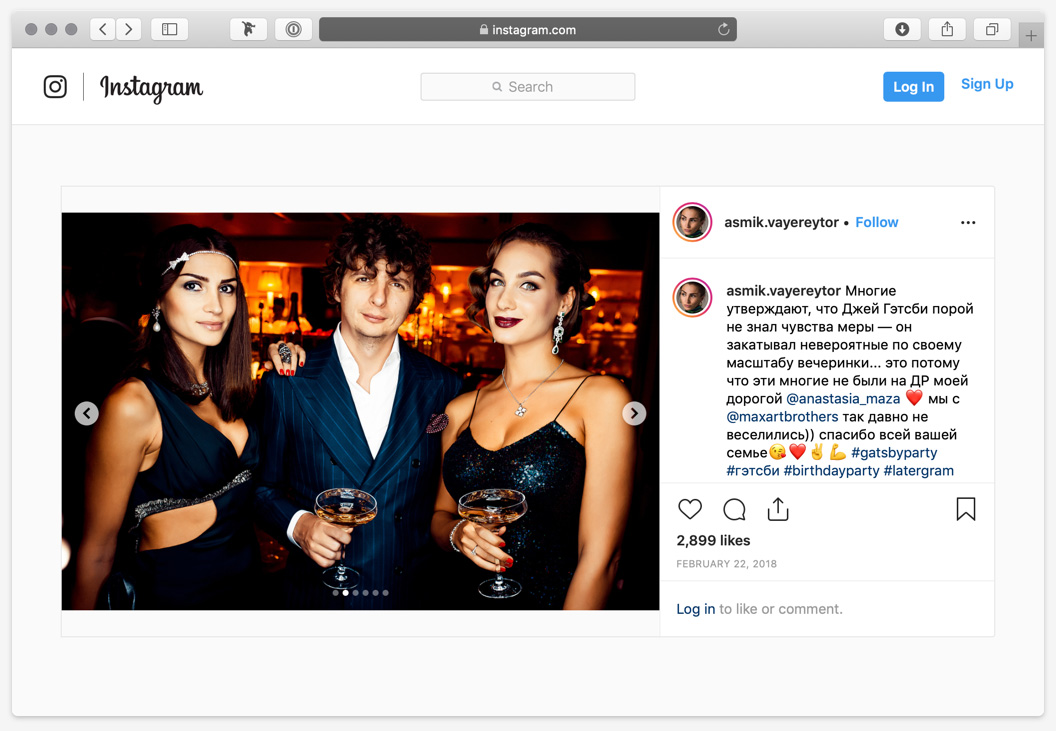Open the #gatsbyparty hashtag link
1056x731 pixels.
tap(894, 453)
